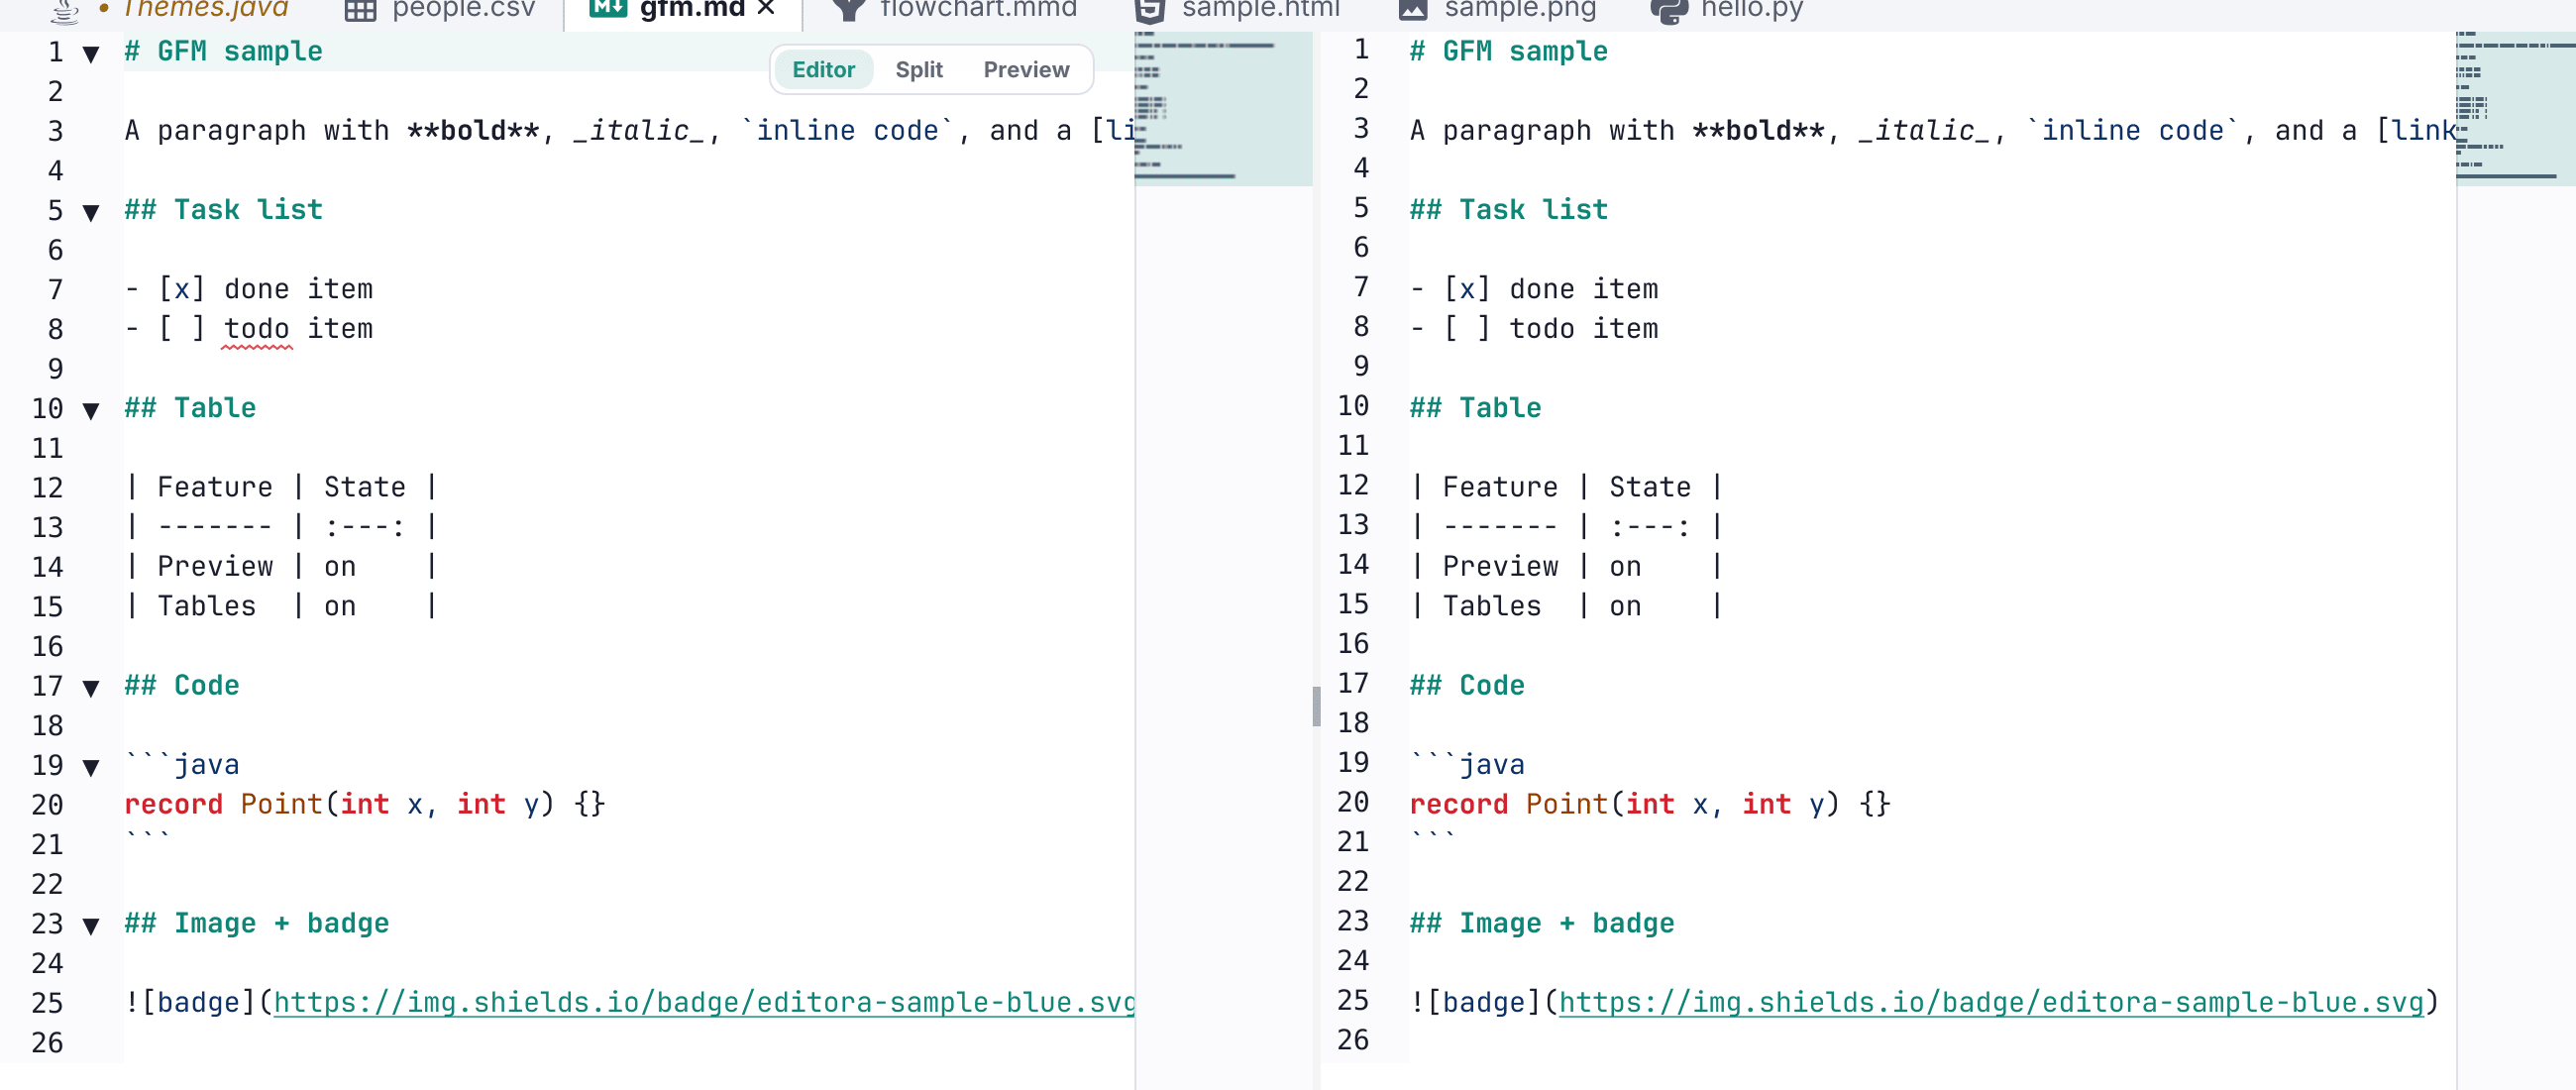Fold the '## Code' section arrow

[x=91, y=688]
